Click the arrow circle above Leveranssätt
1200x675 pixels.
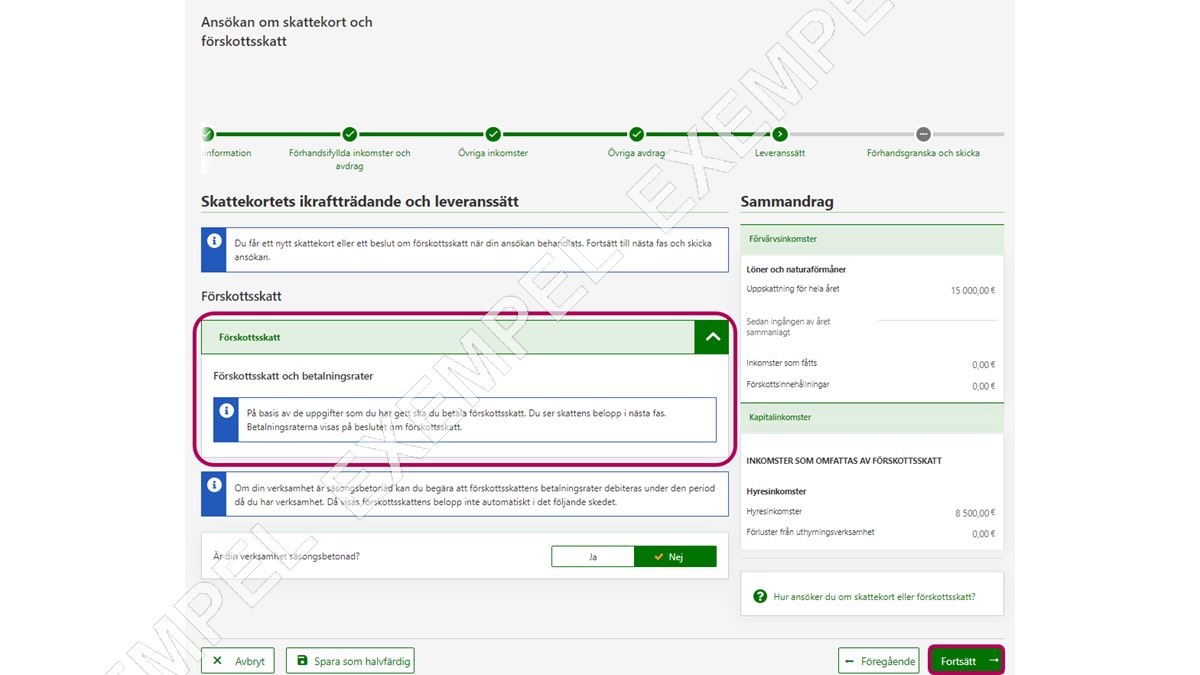780,134
